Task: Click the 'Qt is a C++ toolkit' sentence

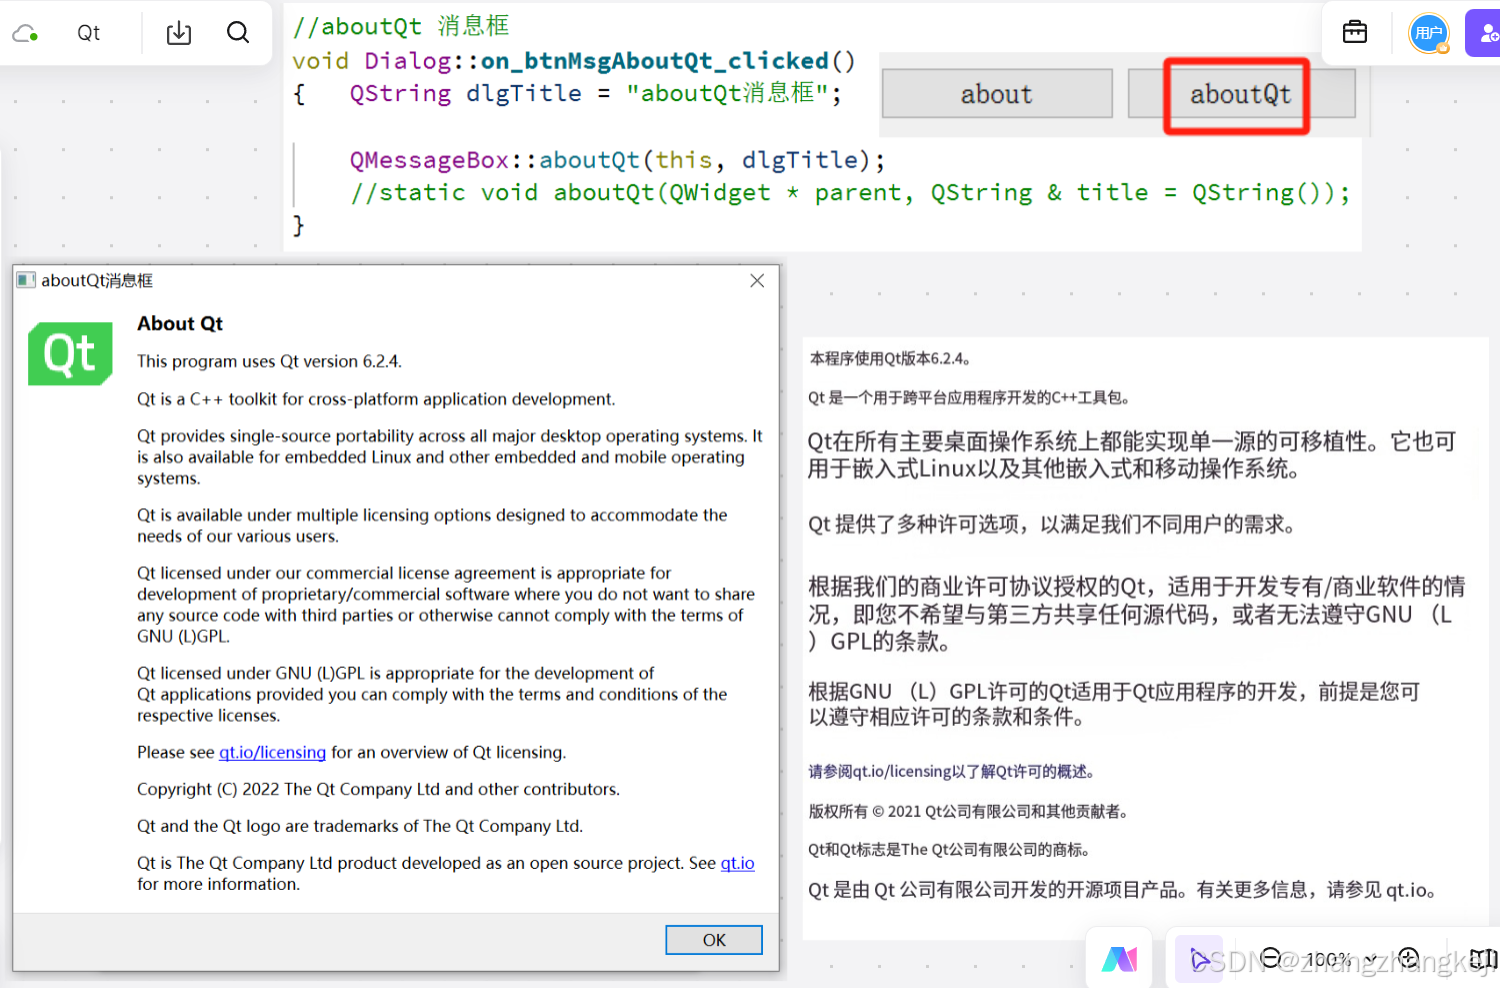Action: coord(376,399)
